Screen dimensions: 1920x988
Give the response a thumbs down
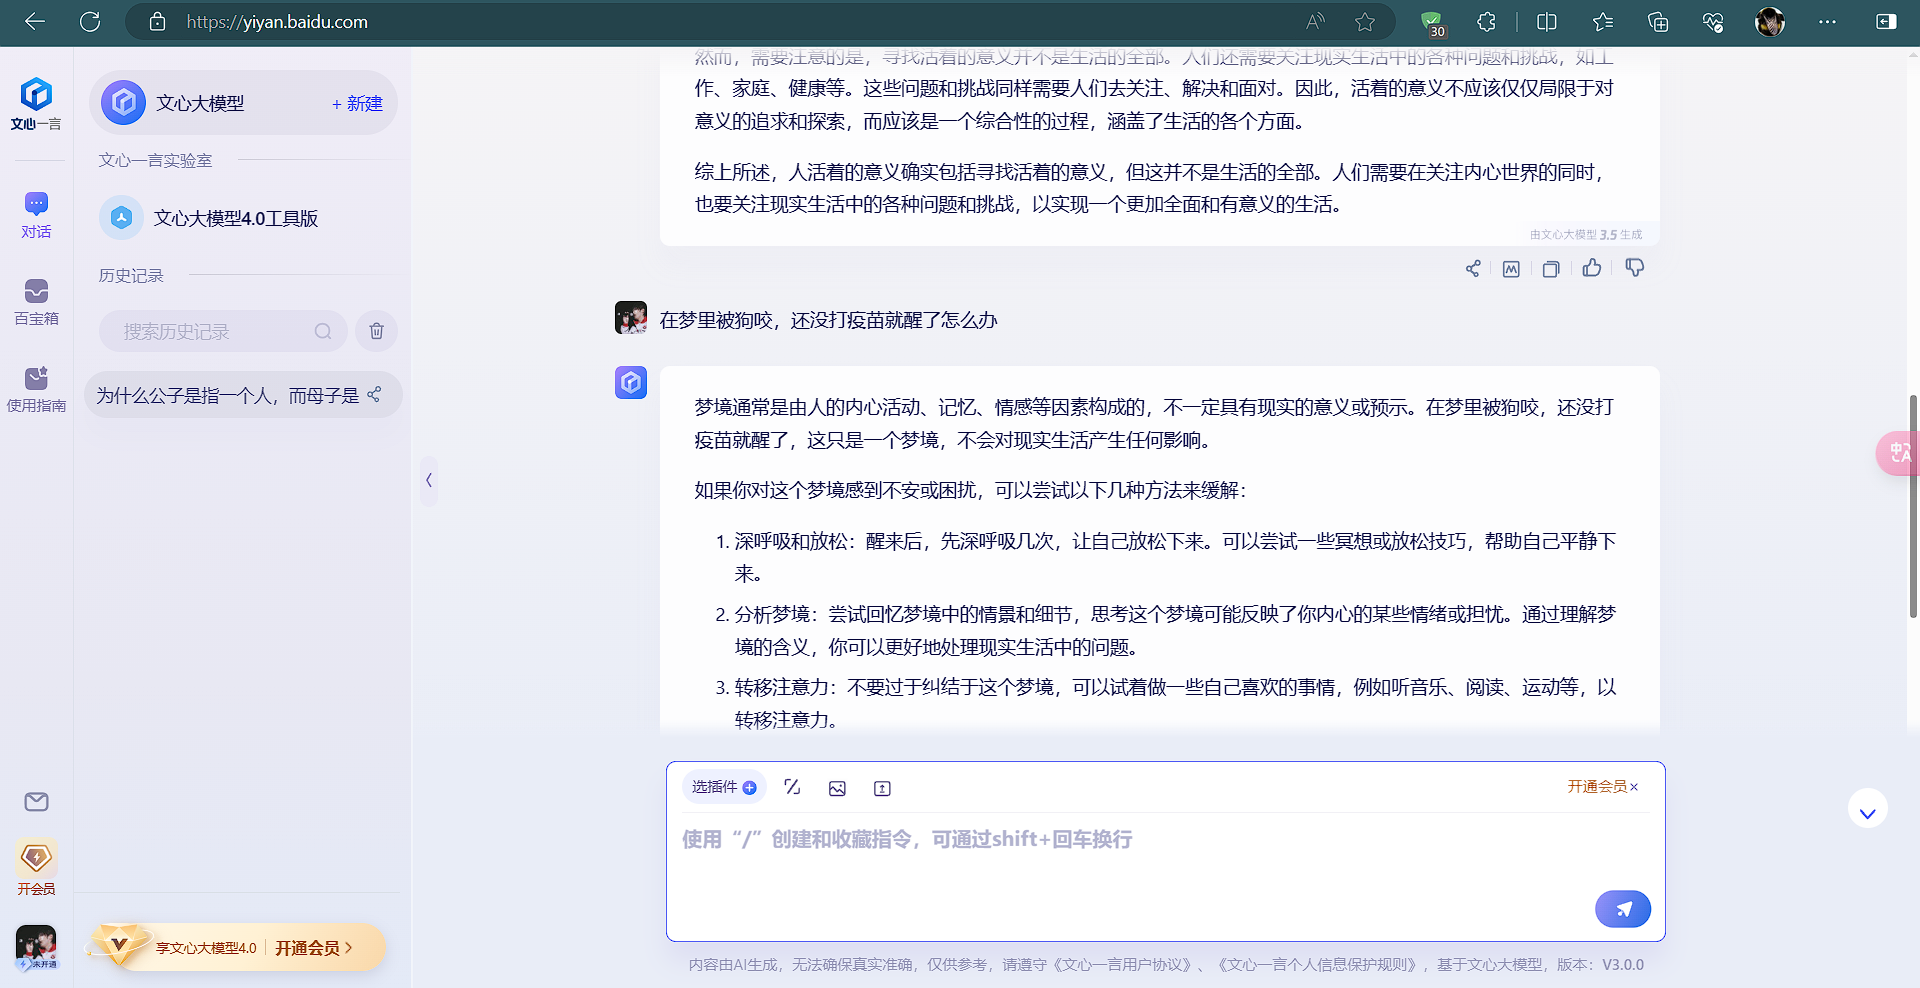coord(1635,268)
